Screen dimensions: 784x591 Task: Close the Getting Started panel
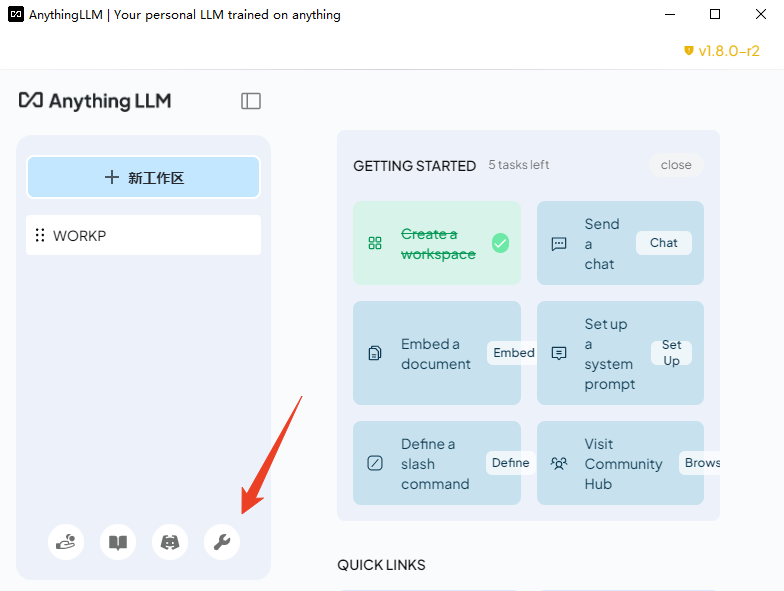click(x=676, y=165)
